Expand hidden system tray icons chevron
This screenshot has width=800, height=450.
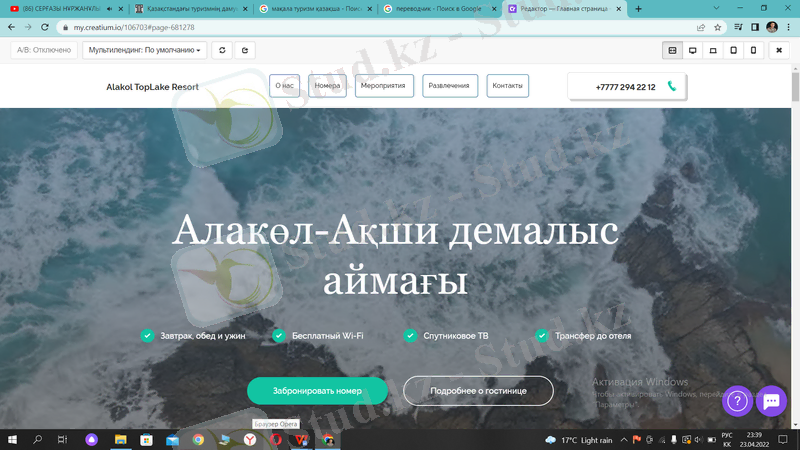(x=624, y=439)
